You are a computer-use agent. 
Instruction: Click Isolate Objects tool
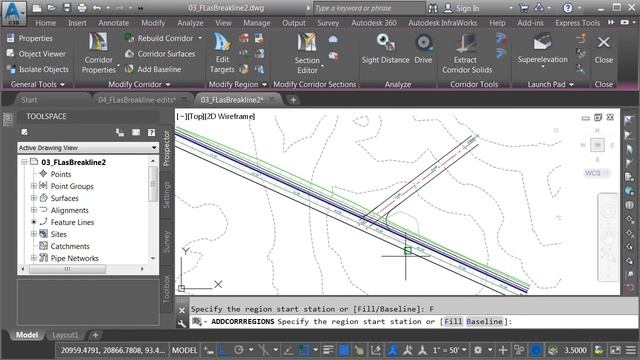tap(38, 69)
